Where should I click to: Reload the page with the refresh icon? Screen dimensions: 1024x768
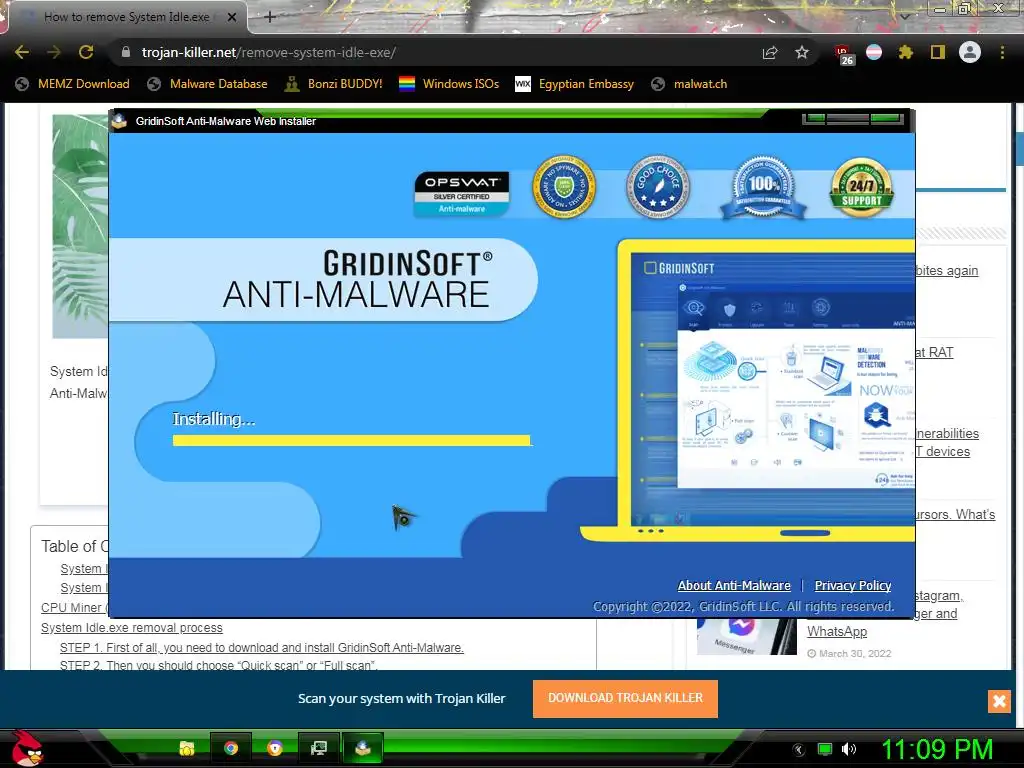pyautogui.click(x=86, y=52)
